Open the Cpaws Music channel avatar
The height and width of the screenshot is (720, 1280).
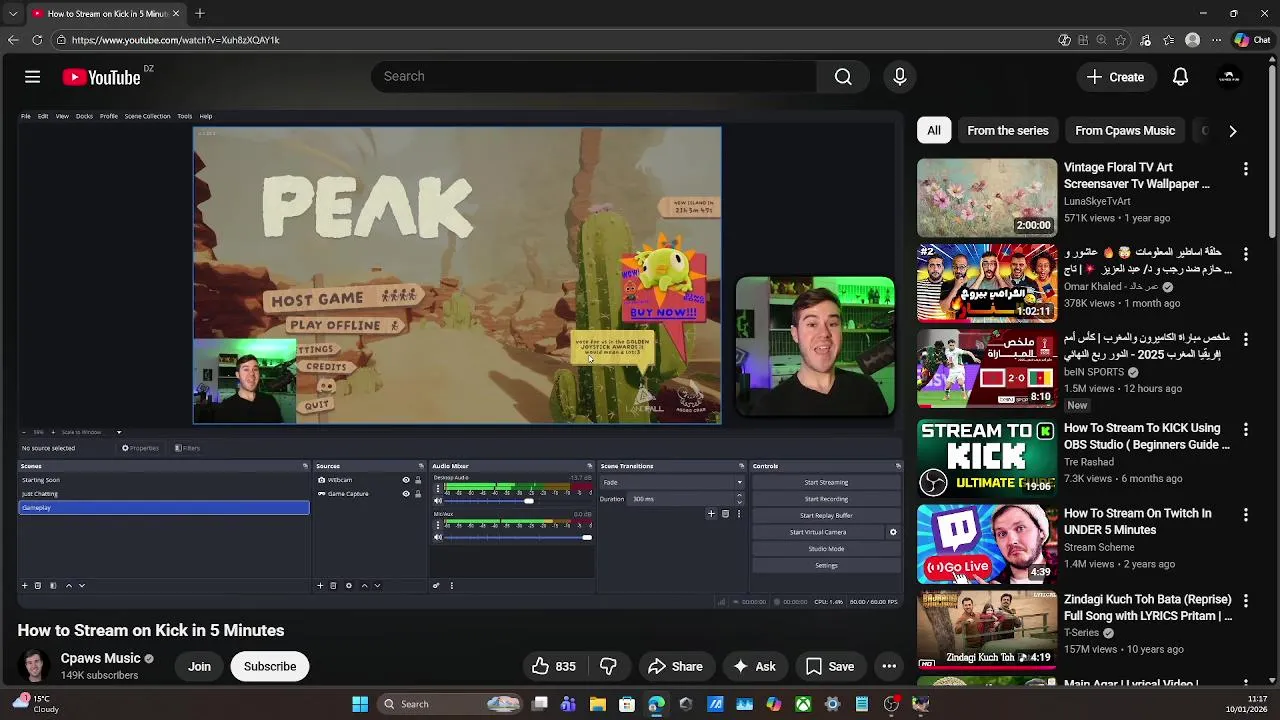[34, 666]
